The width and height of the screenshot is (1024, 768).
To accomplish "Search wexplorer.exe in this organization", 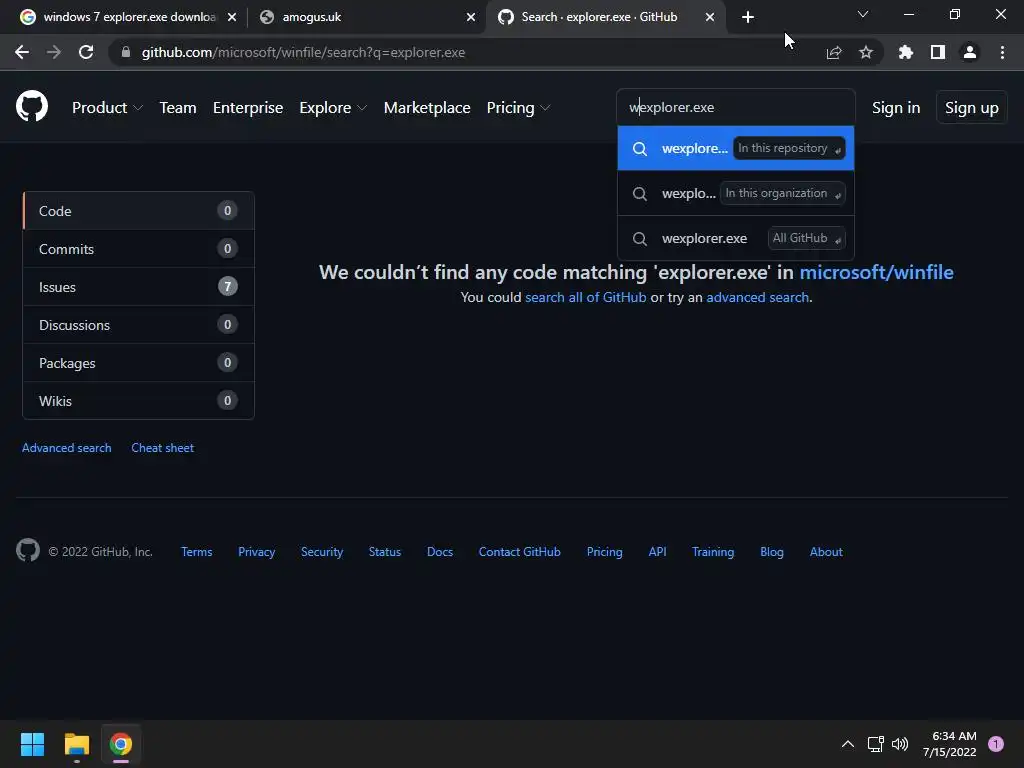I will pos(736,193).
